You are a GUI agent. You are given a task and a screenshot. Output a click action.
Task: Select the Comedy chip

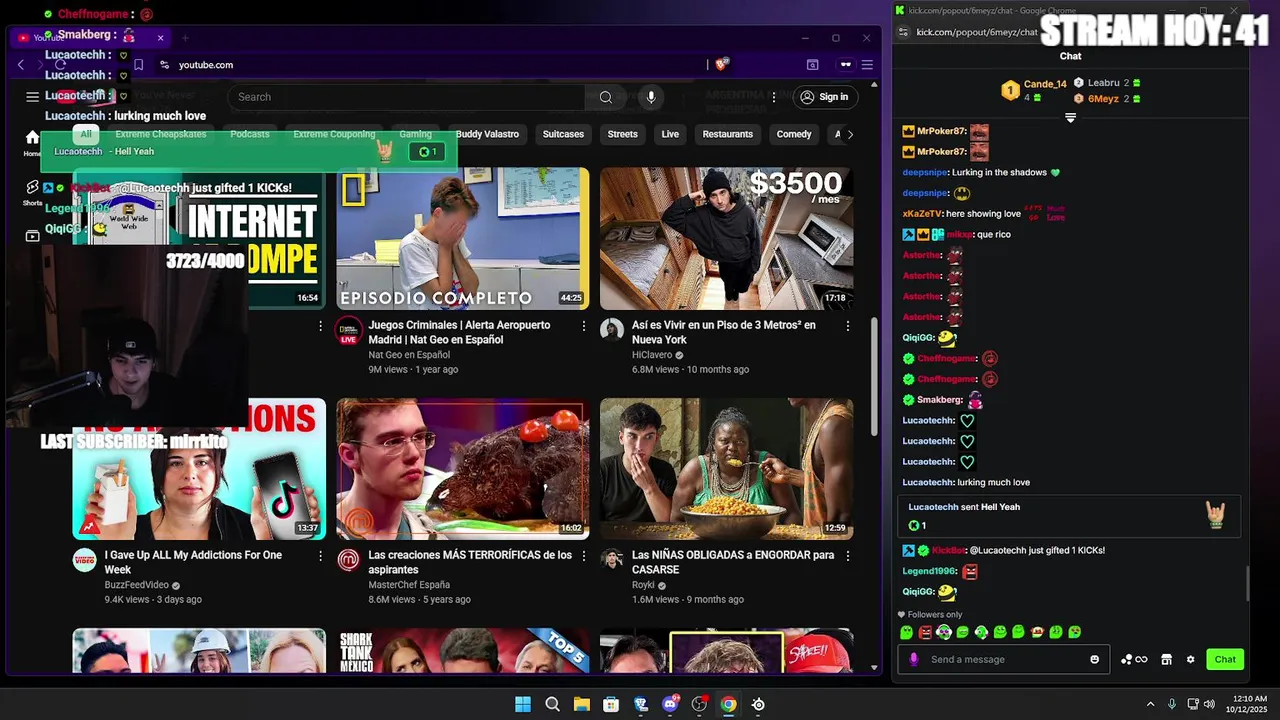click(794, 134)
